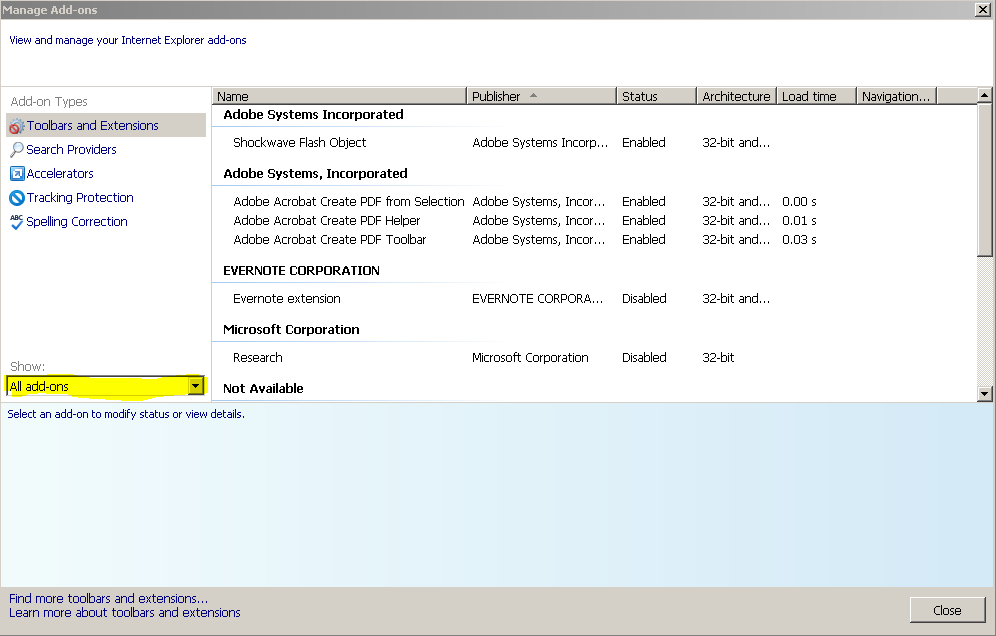Open Learn more about toolbars and extensions

(x=124, y=612)
